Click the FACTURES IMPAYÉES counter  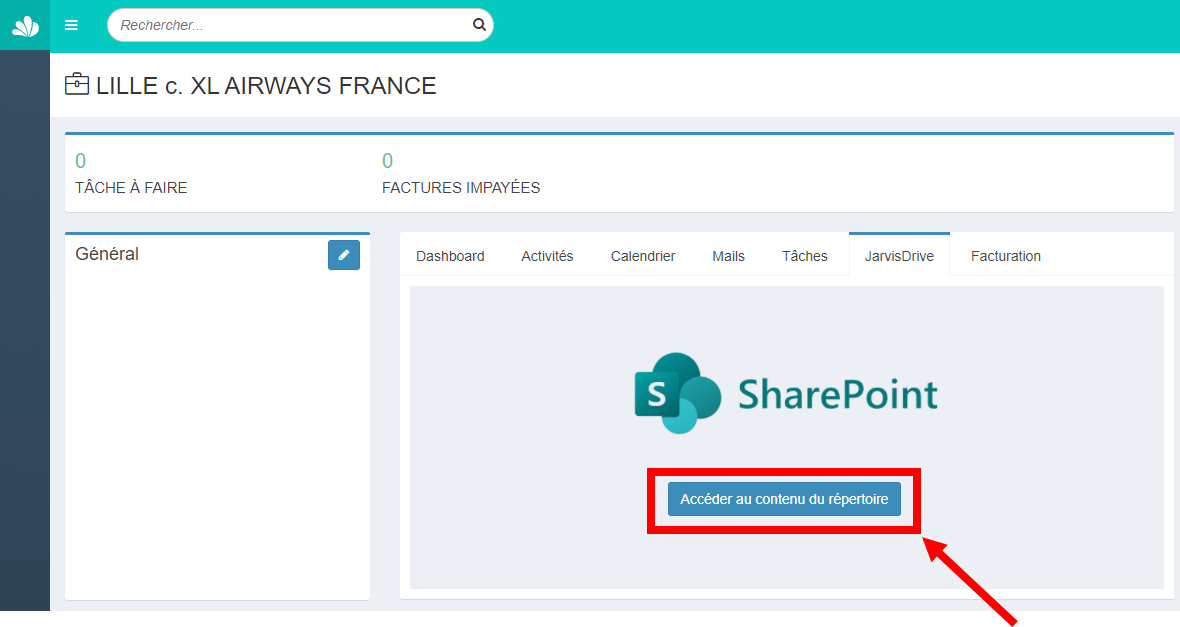[x=461, y=174]
